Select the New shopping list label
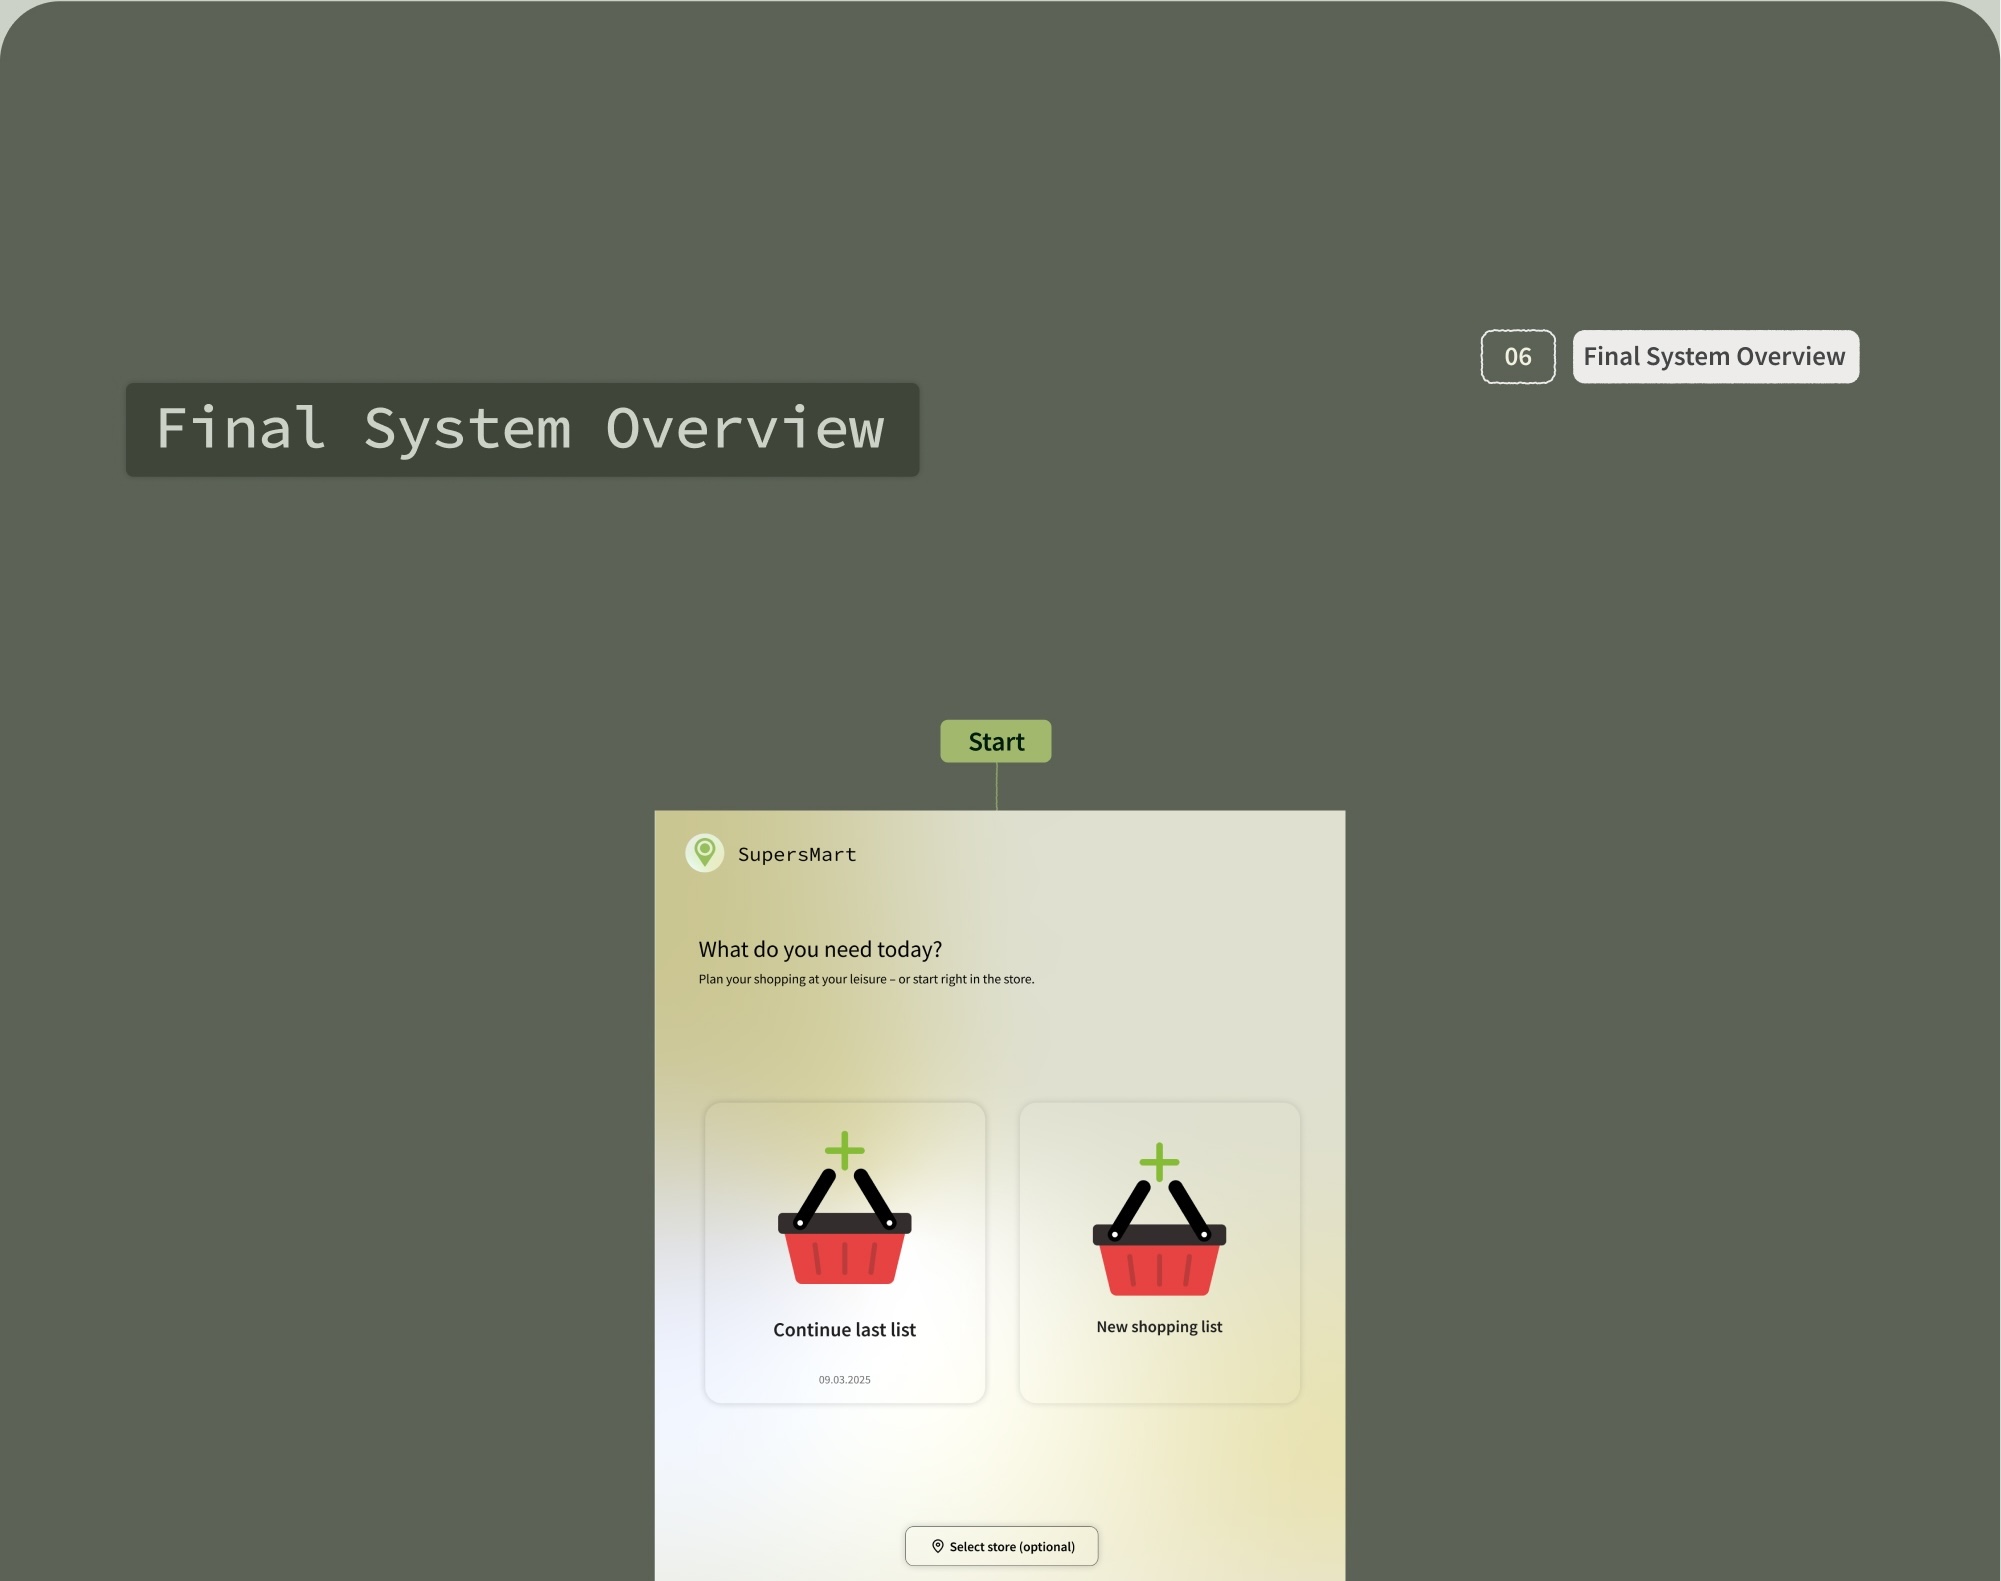Viewport: 2001px width, 1581px height. 1159,1327
